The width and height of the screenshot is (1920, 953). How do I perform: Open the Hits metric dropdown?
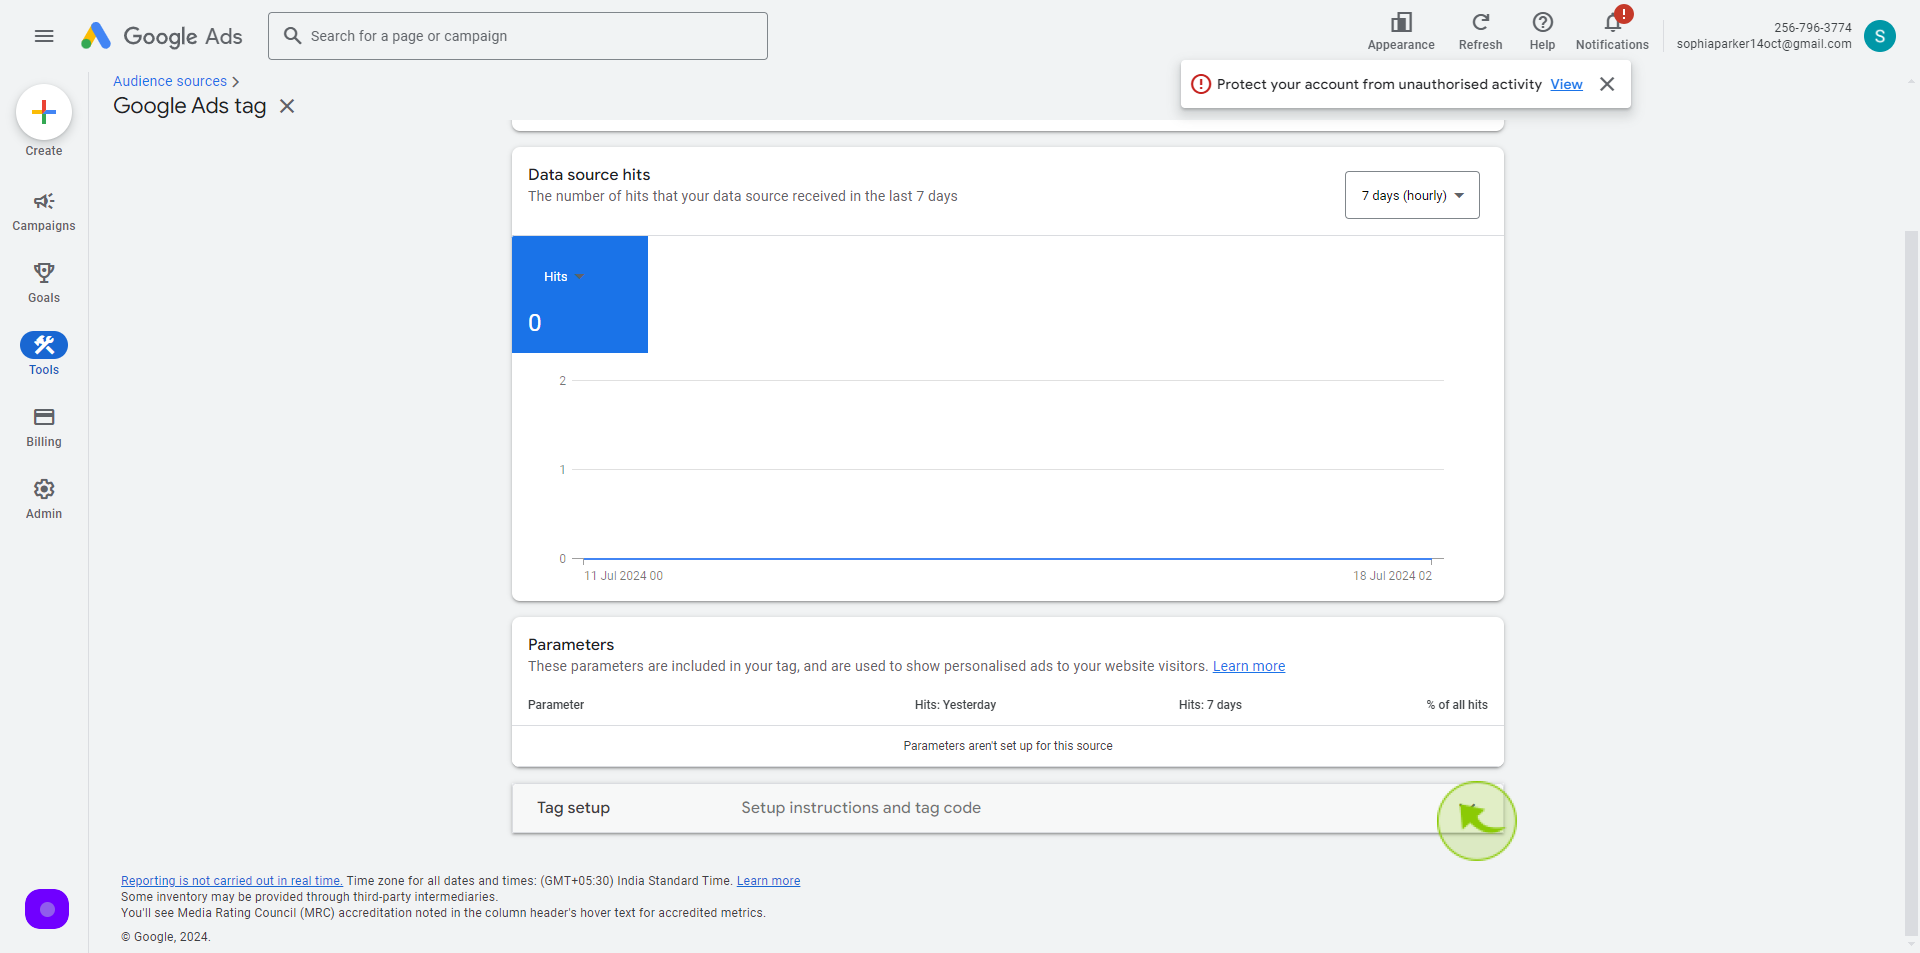[x=564, y=277]
